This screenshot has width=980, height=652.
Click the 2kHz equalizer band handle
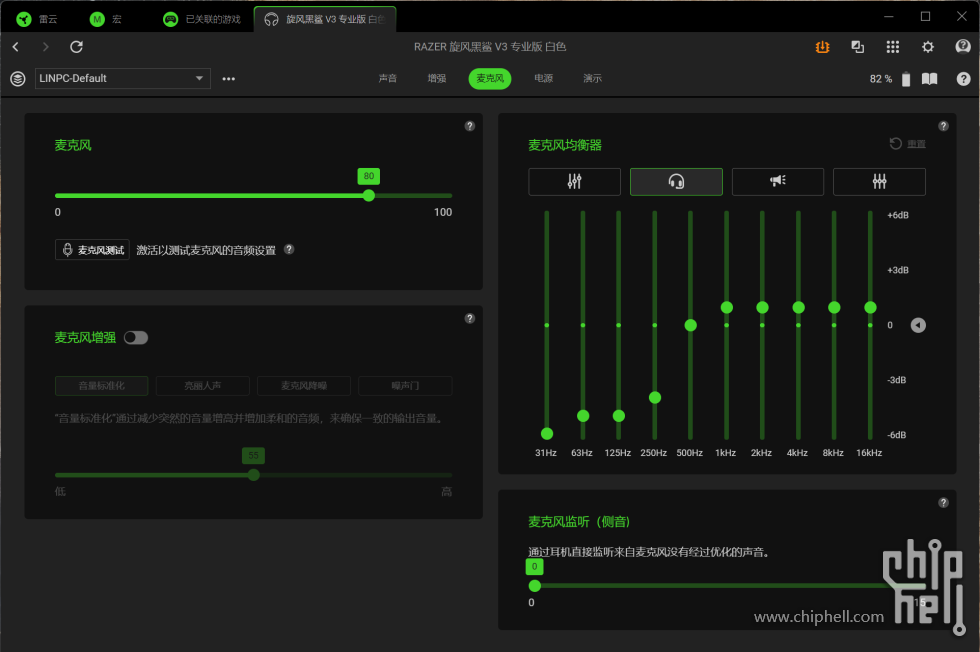(x=762, y=307)
